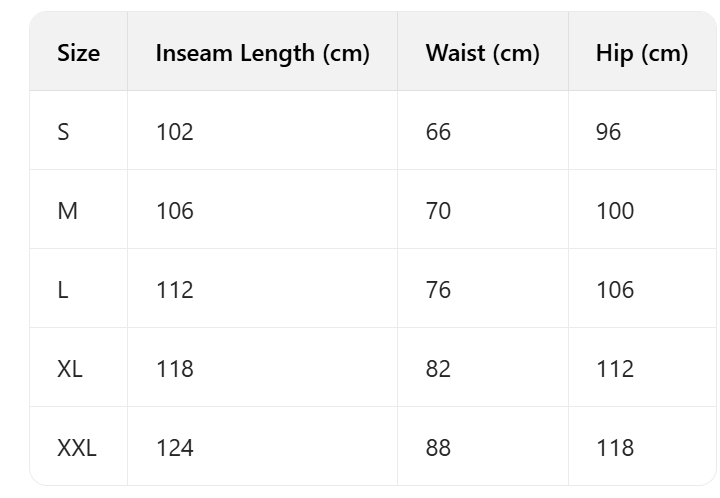This screenshot has width=720, height=498.
Task: Click the XXL size cell
Action: point(77,448)
